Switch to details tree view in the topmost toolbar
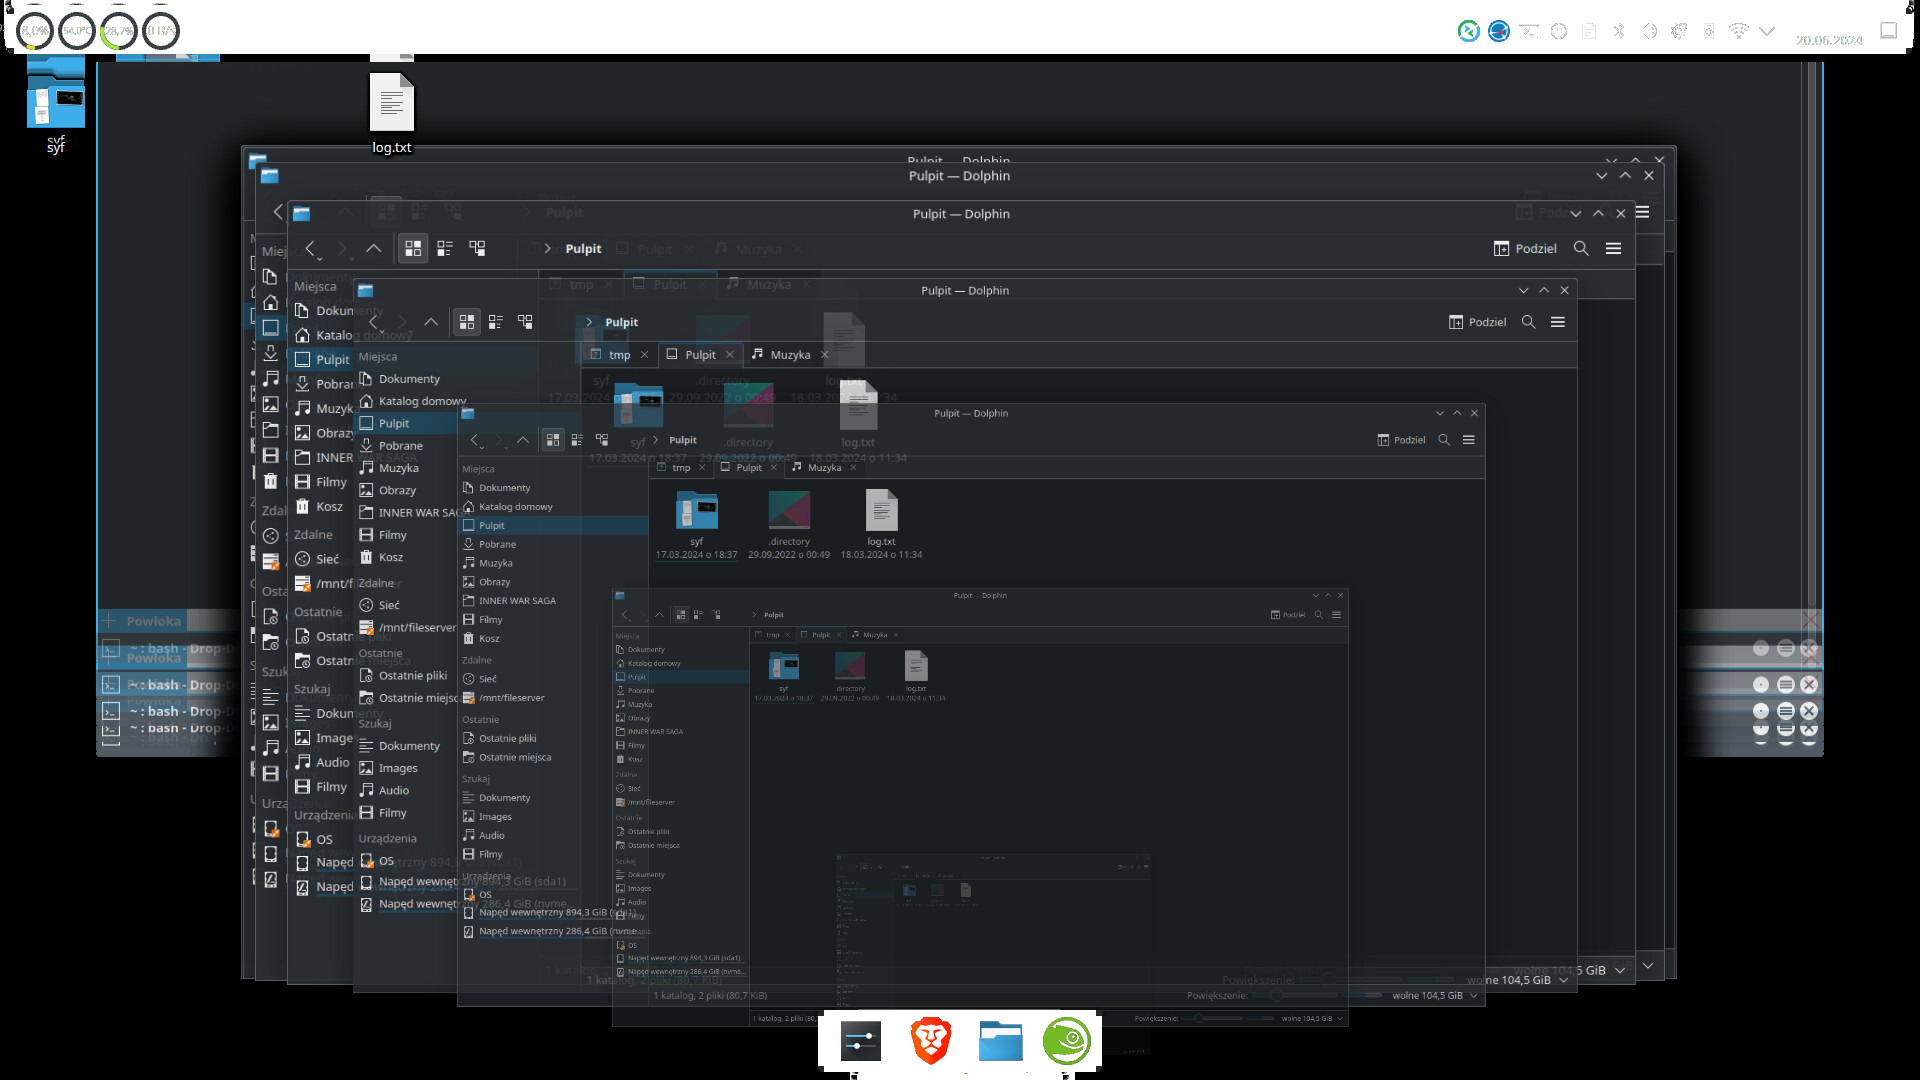Viewport: 1920px width, 1080px height. (477, 248)
